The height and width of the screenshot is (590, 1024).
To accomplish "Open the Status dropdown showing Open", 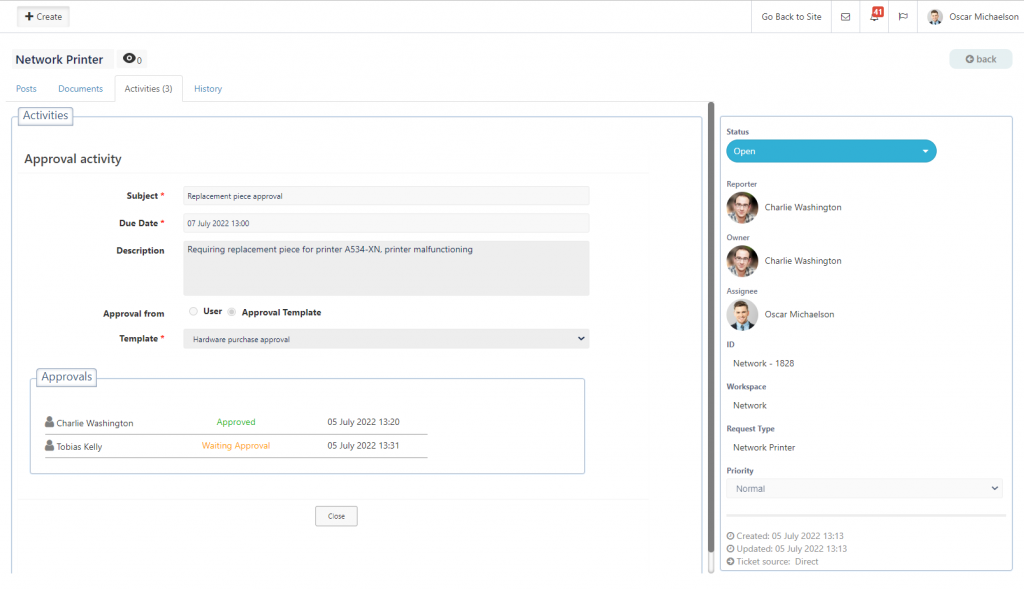I will 831,151.
